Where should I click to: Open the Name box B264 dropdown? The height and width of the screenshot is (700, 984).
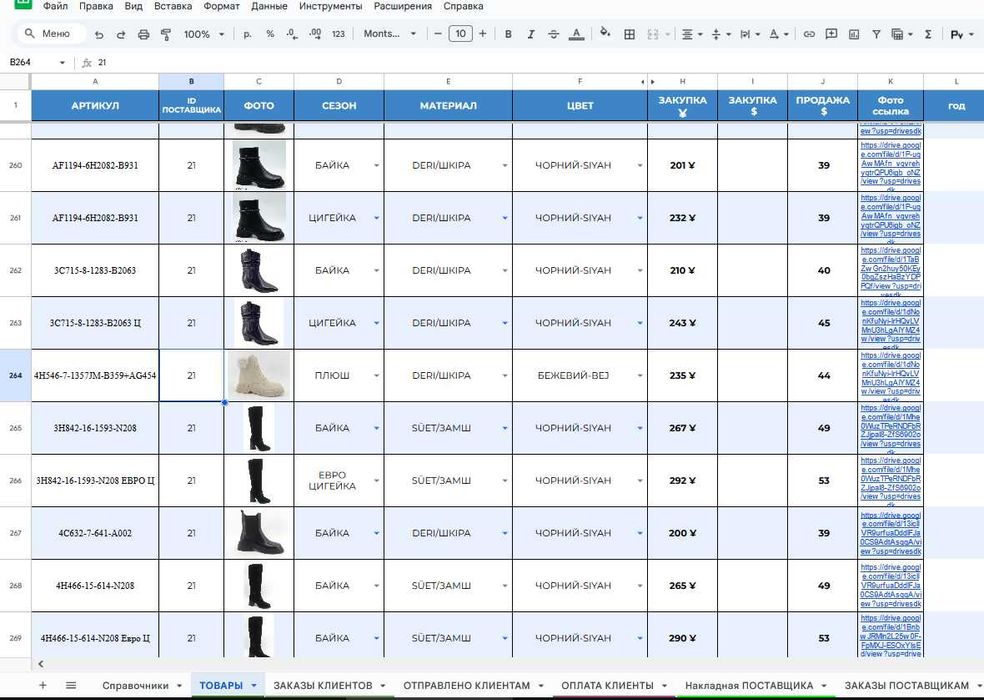click(62, 63)
